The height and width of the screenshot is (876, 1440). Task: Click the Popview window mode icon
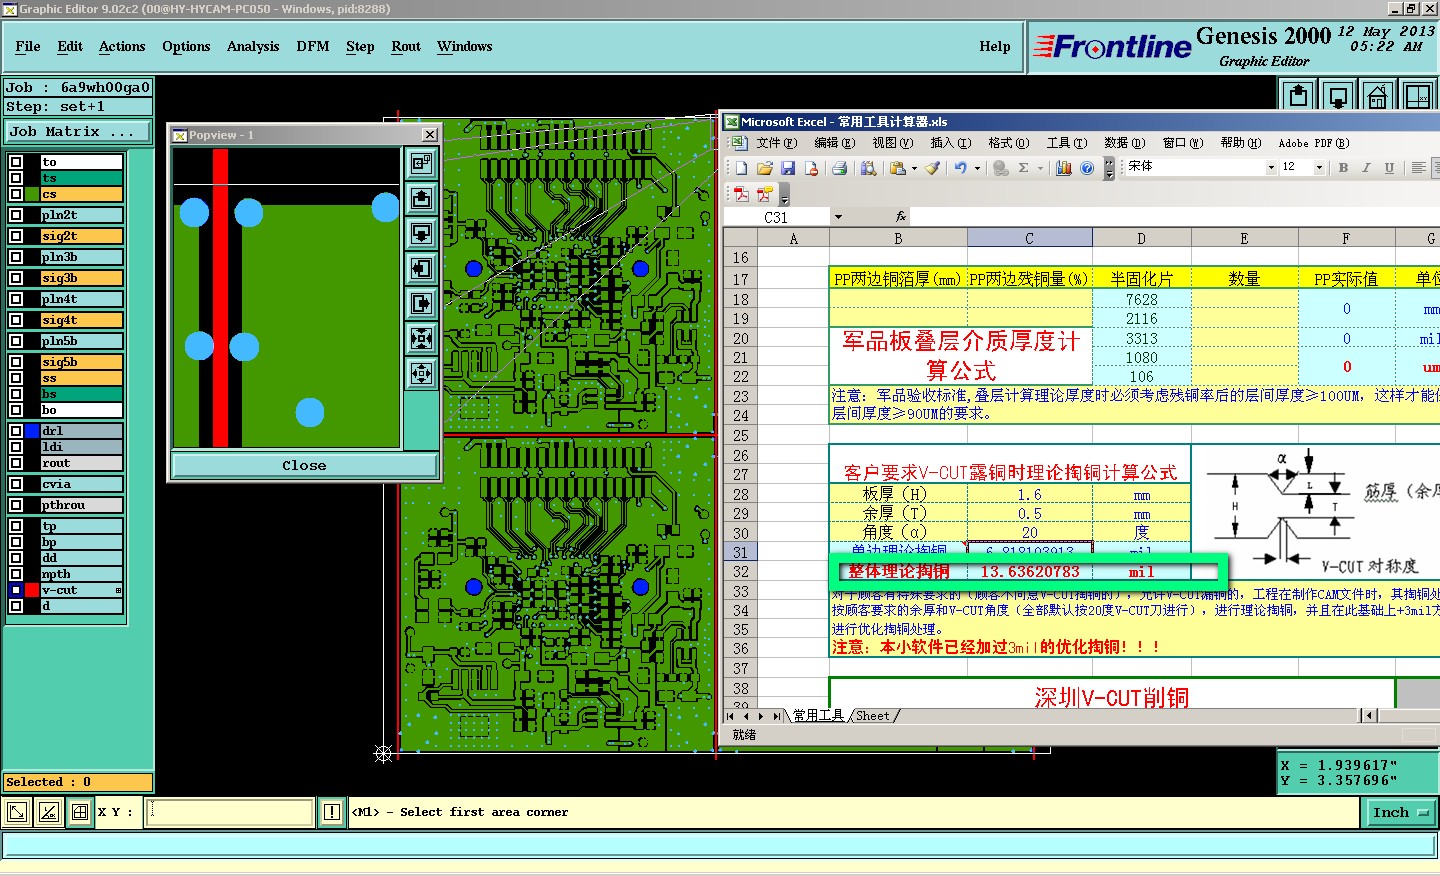[x=421, y=163]
